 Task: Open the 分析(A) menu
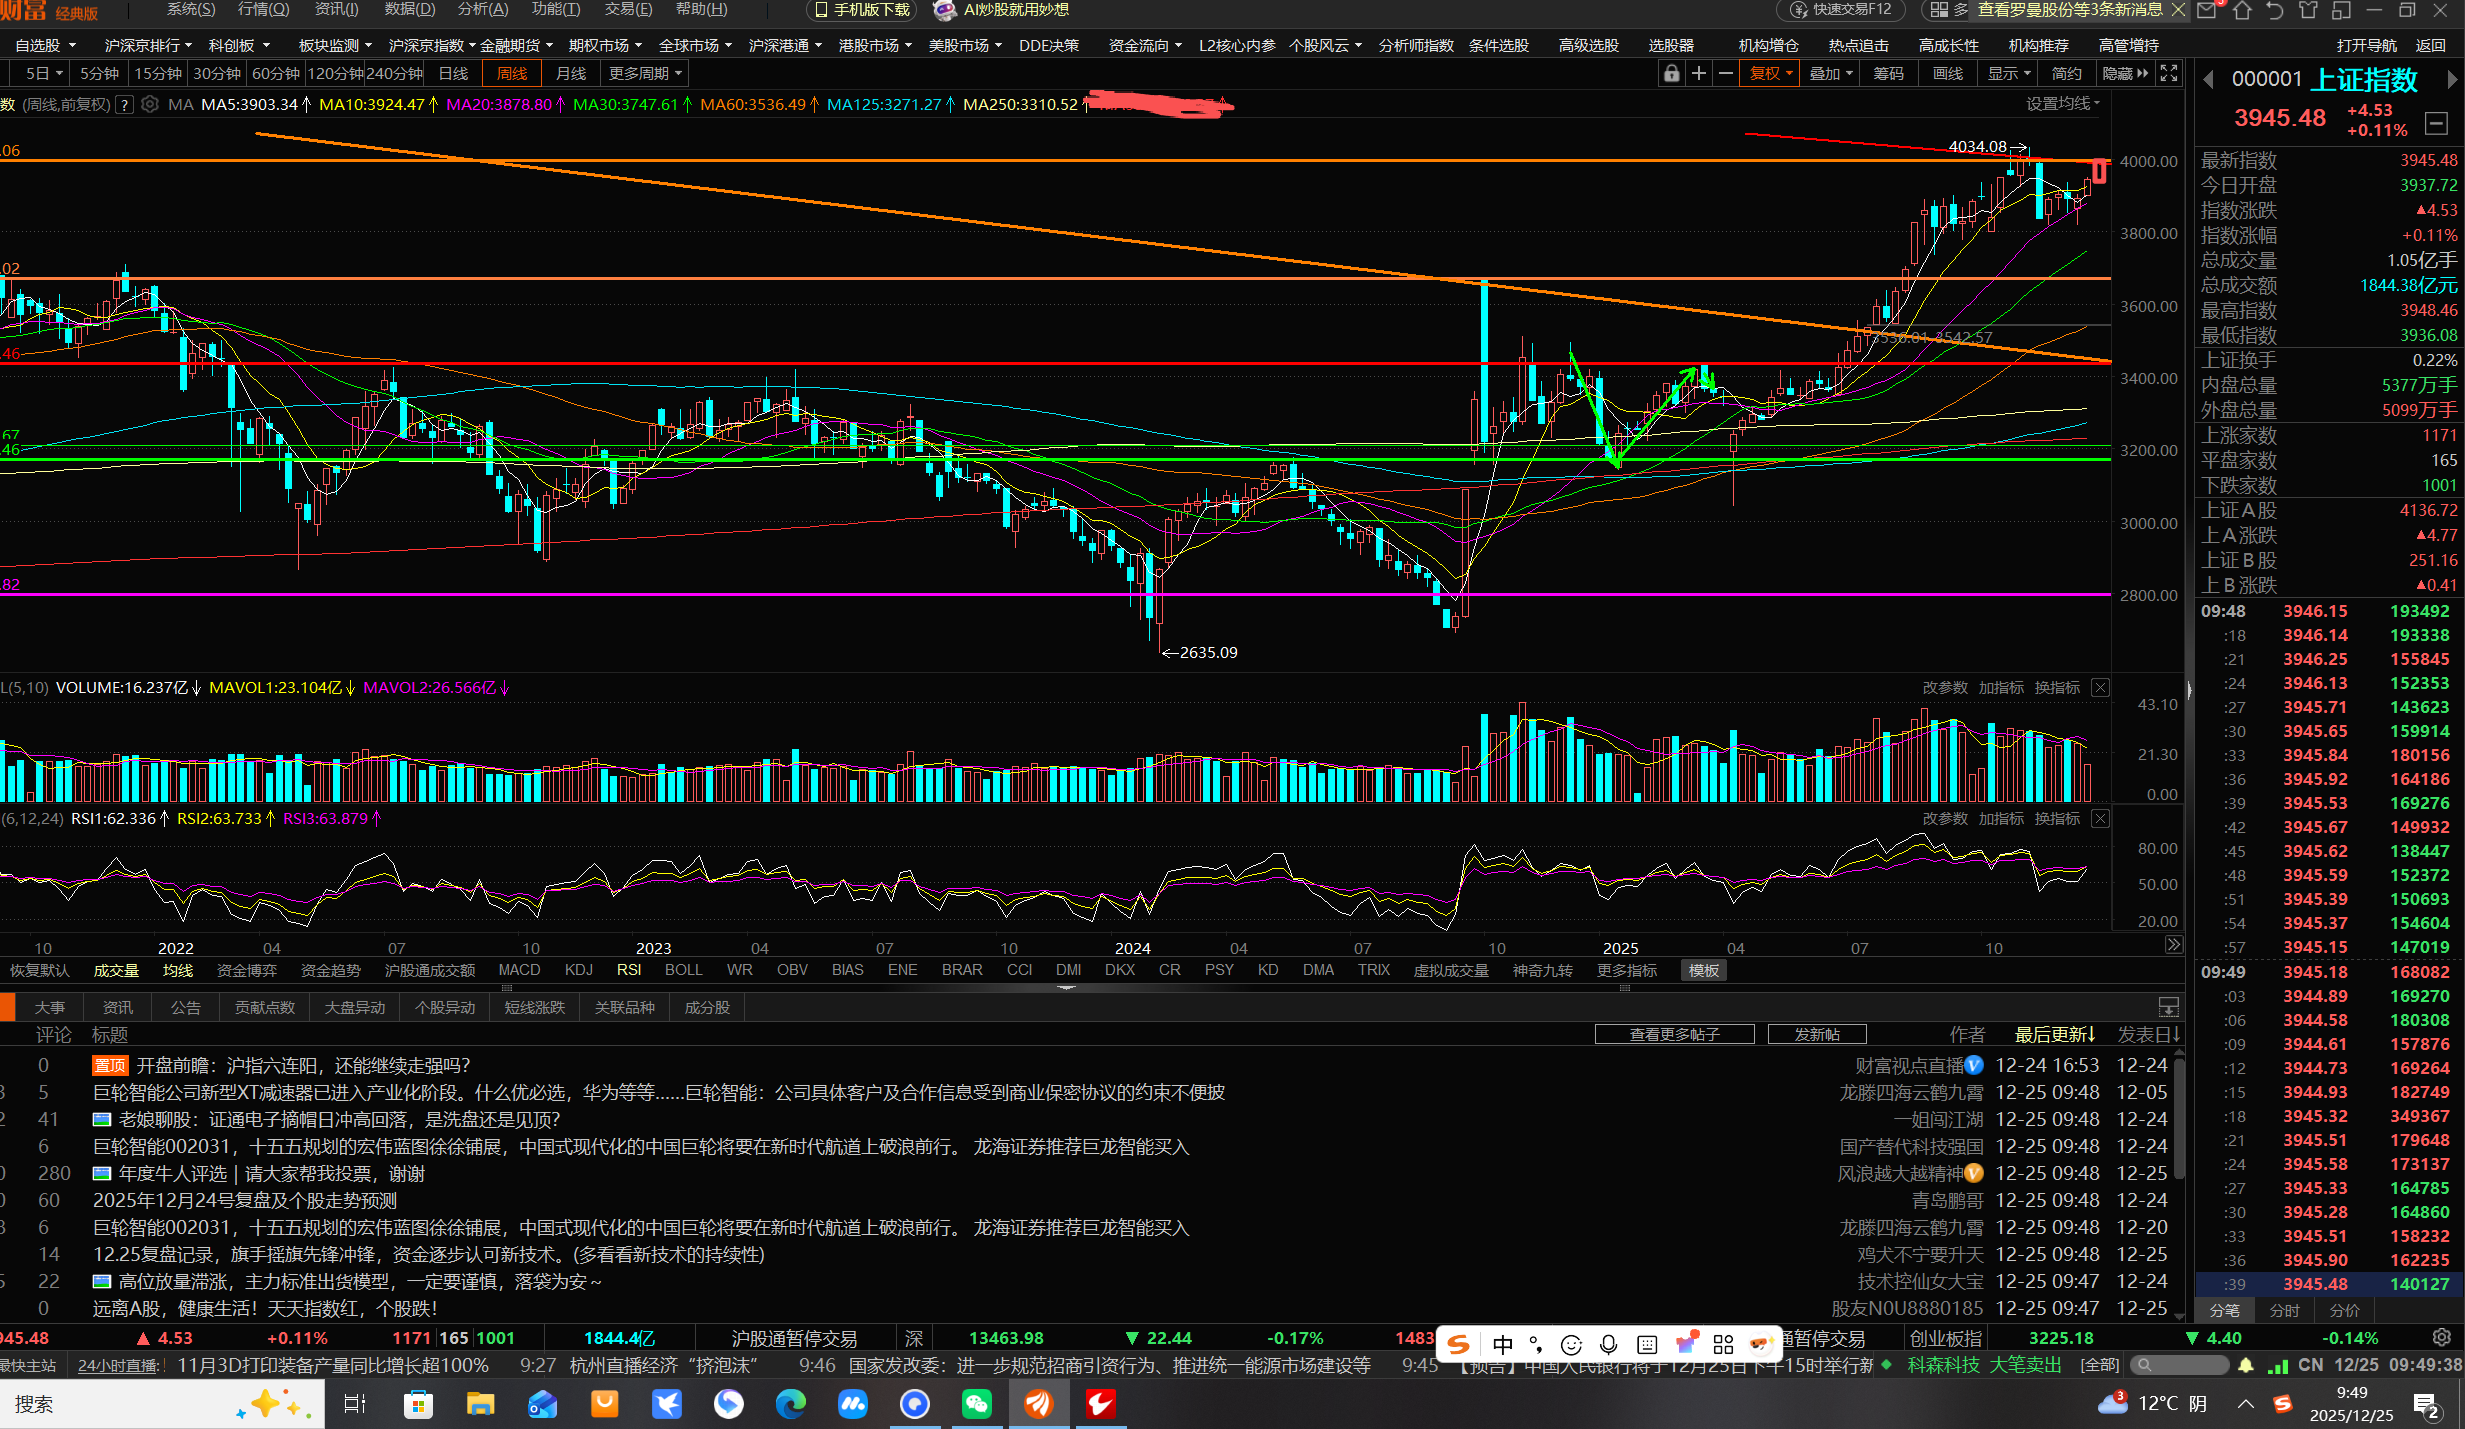coord(482,10)
